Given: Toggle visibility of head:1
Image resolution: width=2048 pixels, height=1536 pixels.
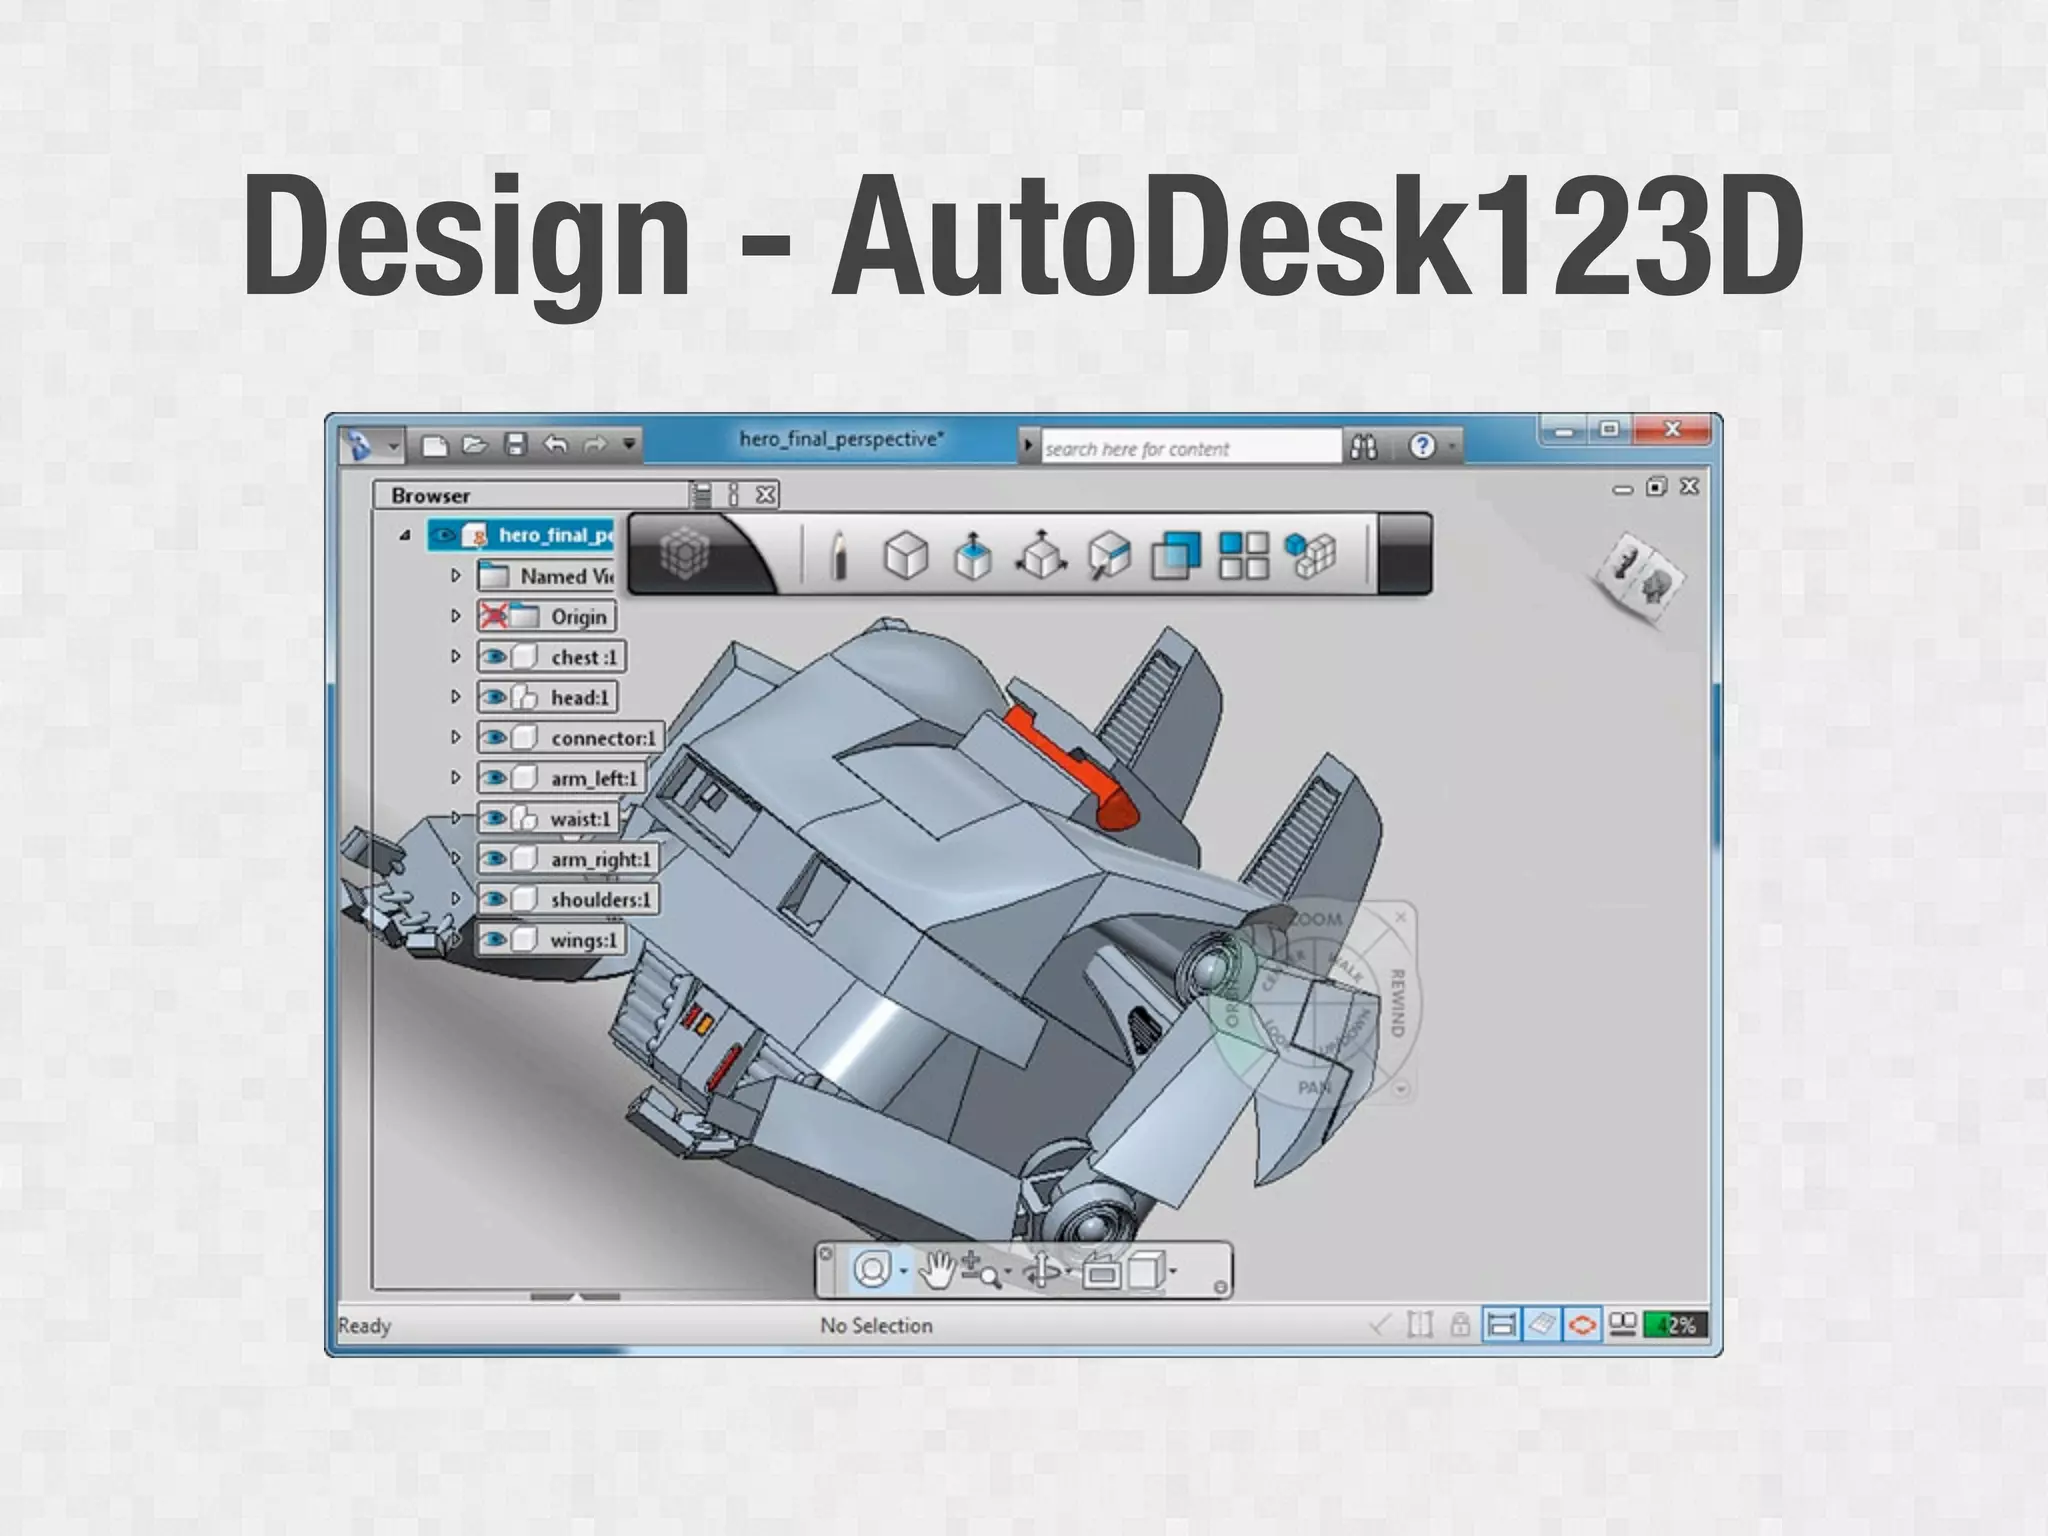Looking at the screenshot, I should (494, 697).
